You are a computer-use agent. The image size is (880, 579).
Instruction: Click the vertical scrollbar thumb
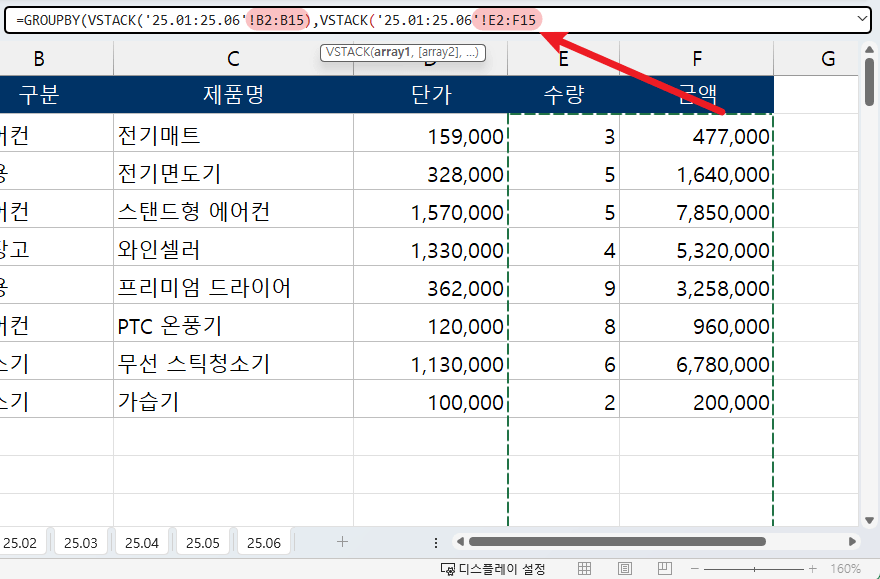(869, 82)
